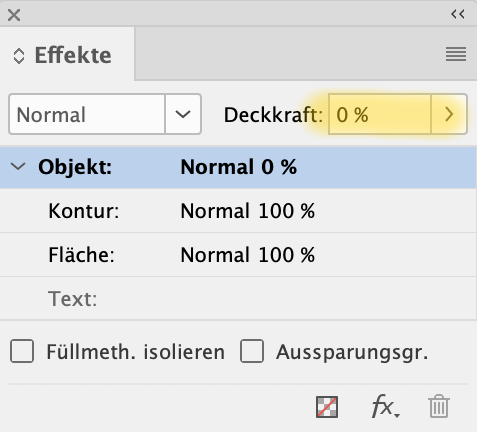This screenshot has width=477, height=432.
Task: Open the Normal blend mode dropdown arrow
Action: pyautogui.click(x=183, y=114)
